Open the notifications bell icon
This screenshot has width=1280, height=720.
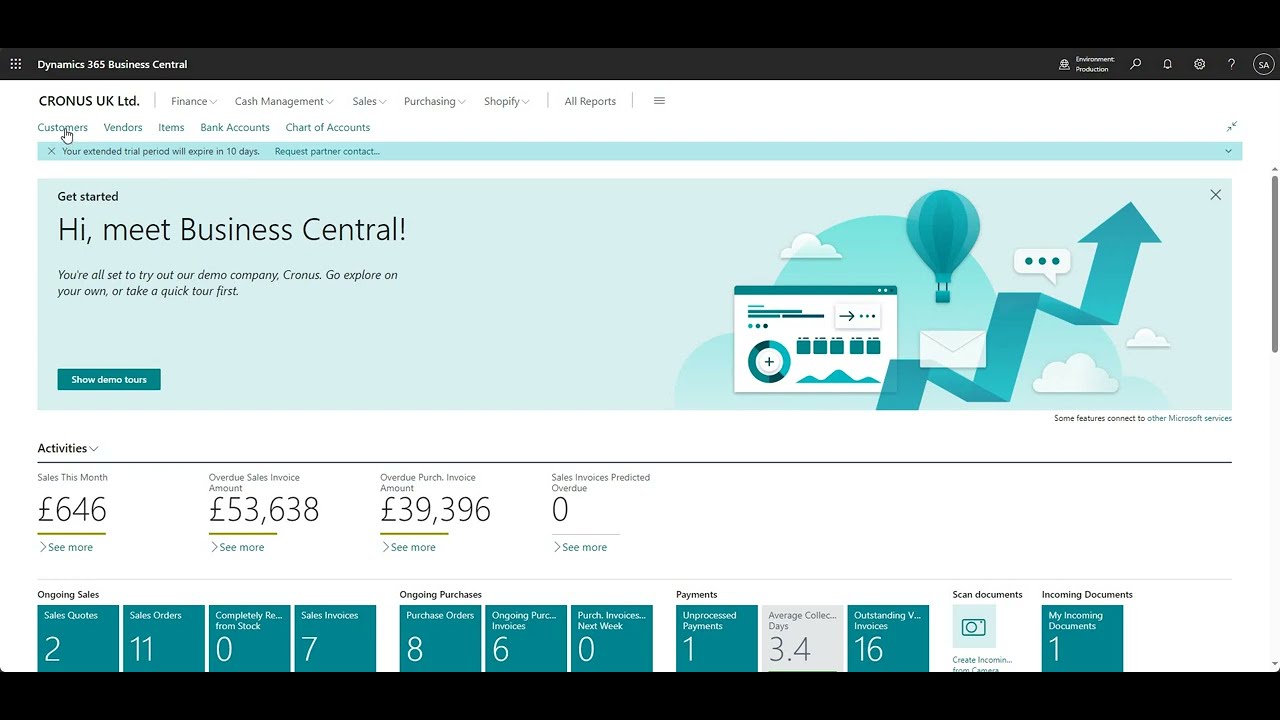tap(1167, 64)
